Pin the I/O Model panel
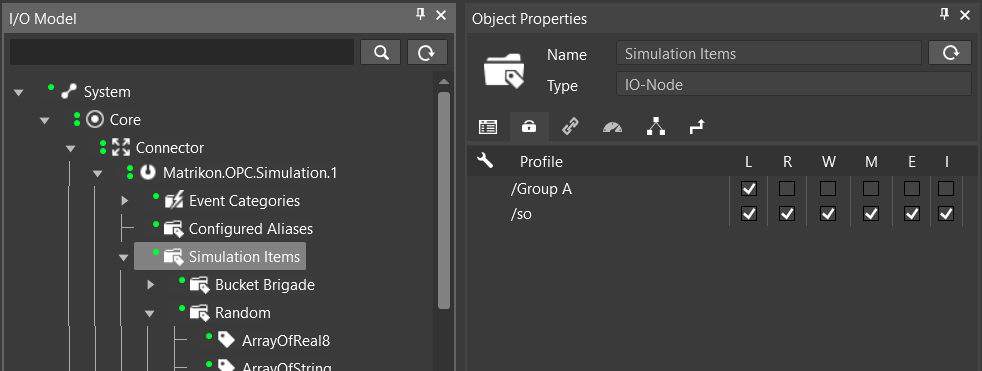This screenshot has width=982, height=371. (421, 14)
